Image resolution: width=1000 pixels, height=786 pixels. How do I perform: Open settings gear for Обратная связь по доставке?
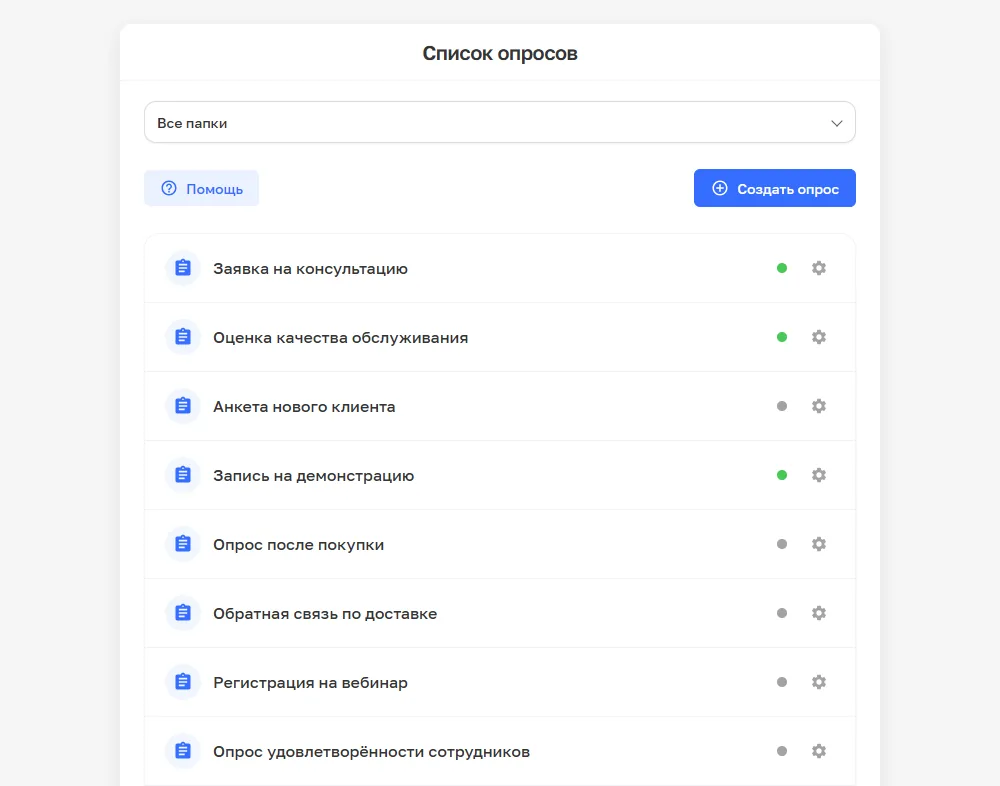click(819, 613)
